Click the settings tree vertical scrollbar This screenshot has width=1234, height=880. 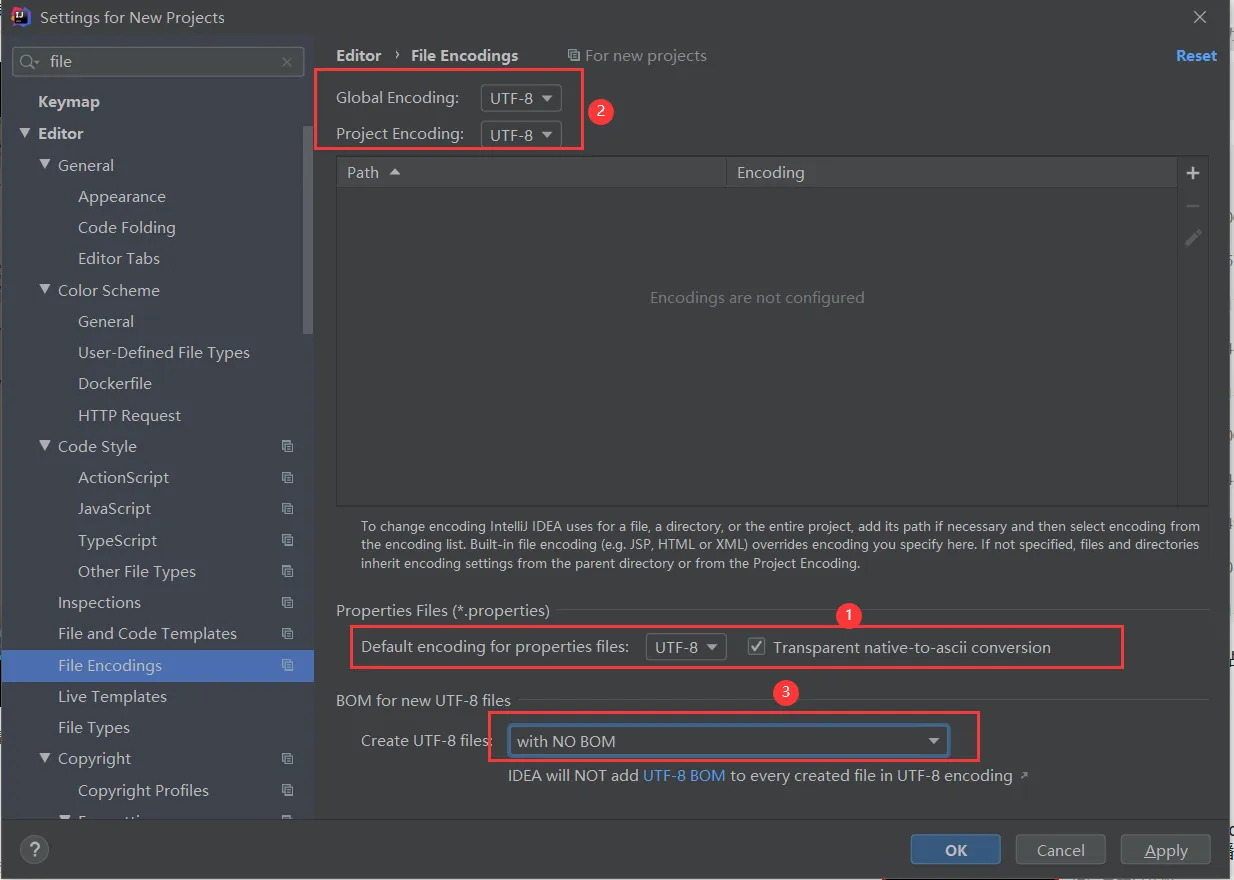point(308,230)
